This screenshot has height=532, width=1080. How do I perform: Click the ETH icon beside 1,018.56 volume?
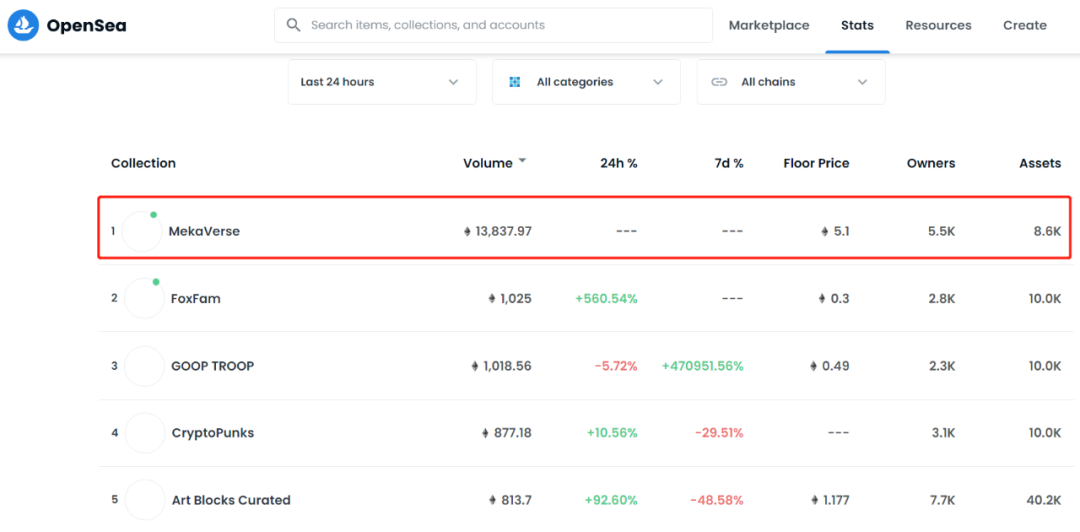[475, 366]
